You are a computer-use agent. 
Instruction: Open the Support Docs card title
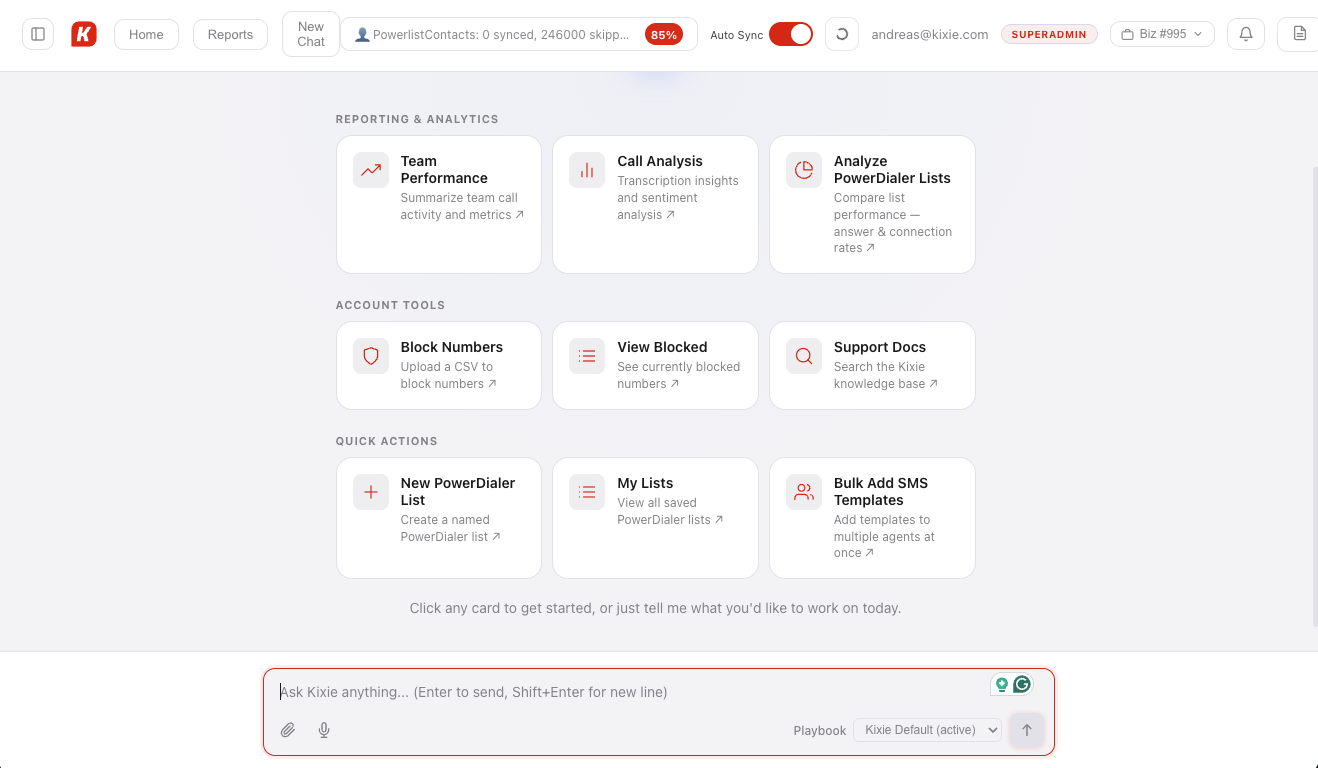coord(880,347)
